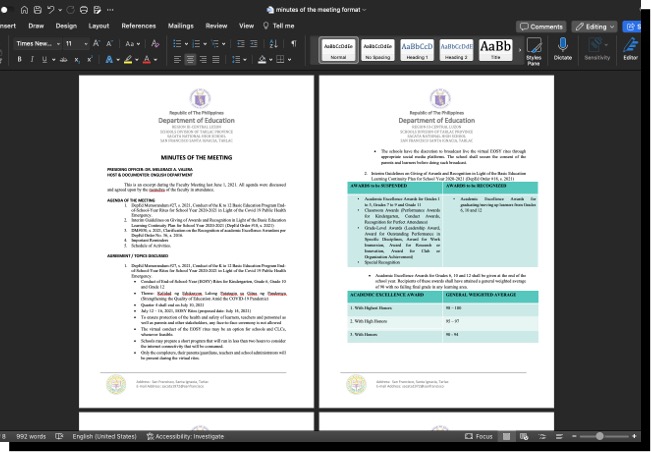651x452 pixels.
Task: Align text left
Action: click(x=177, y=60)
